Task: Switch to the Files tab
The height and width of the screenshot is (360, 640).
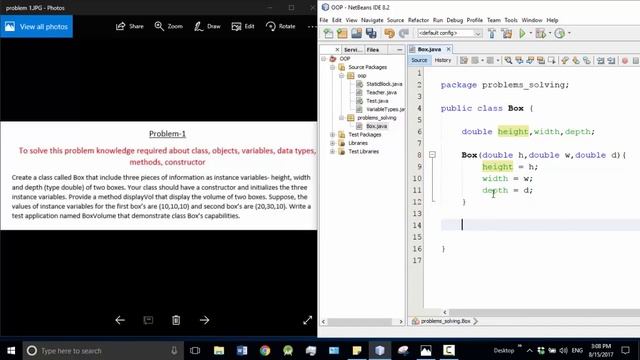Action: click(x=373, y=49)
